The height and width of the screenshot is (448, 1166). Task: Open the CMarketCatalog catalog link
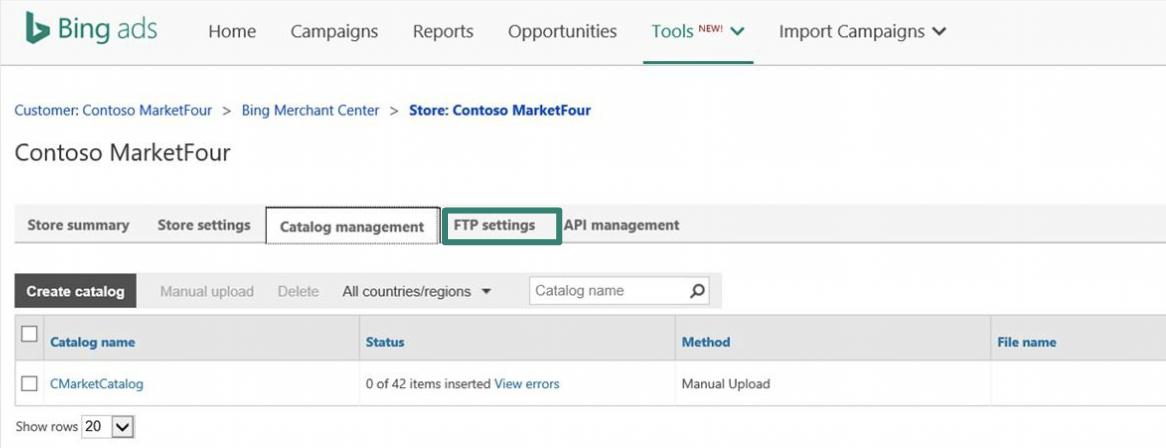pyautogui.click(x=96, y=384)
